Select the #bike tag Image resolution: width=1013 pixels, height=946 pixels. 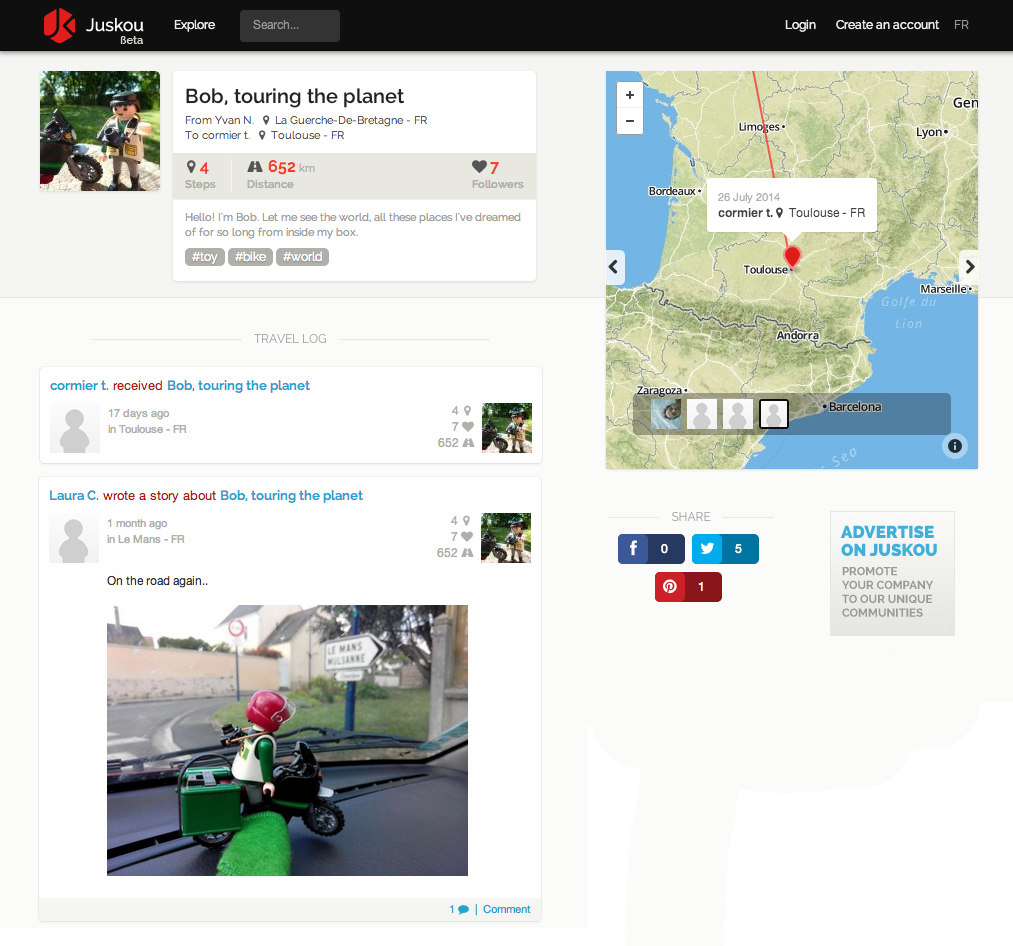coord(250,257)
